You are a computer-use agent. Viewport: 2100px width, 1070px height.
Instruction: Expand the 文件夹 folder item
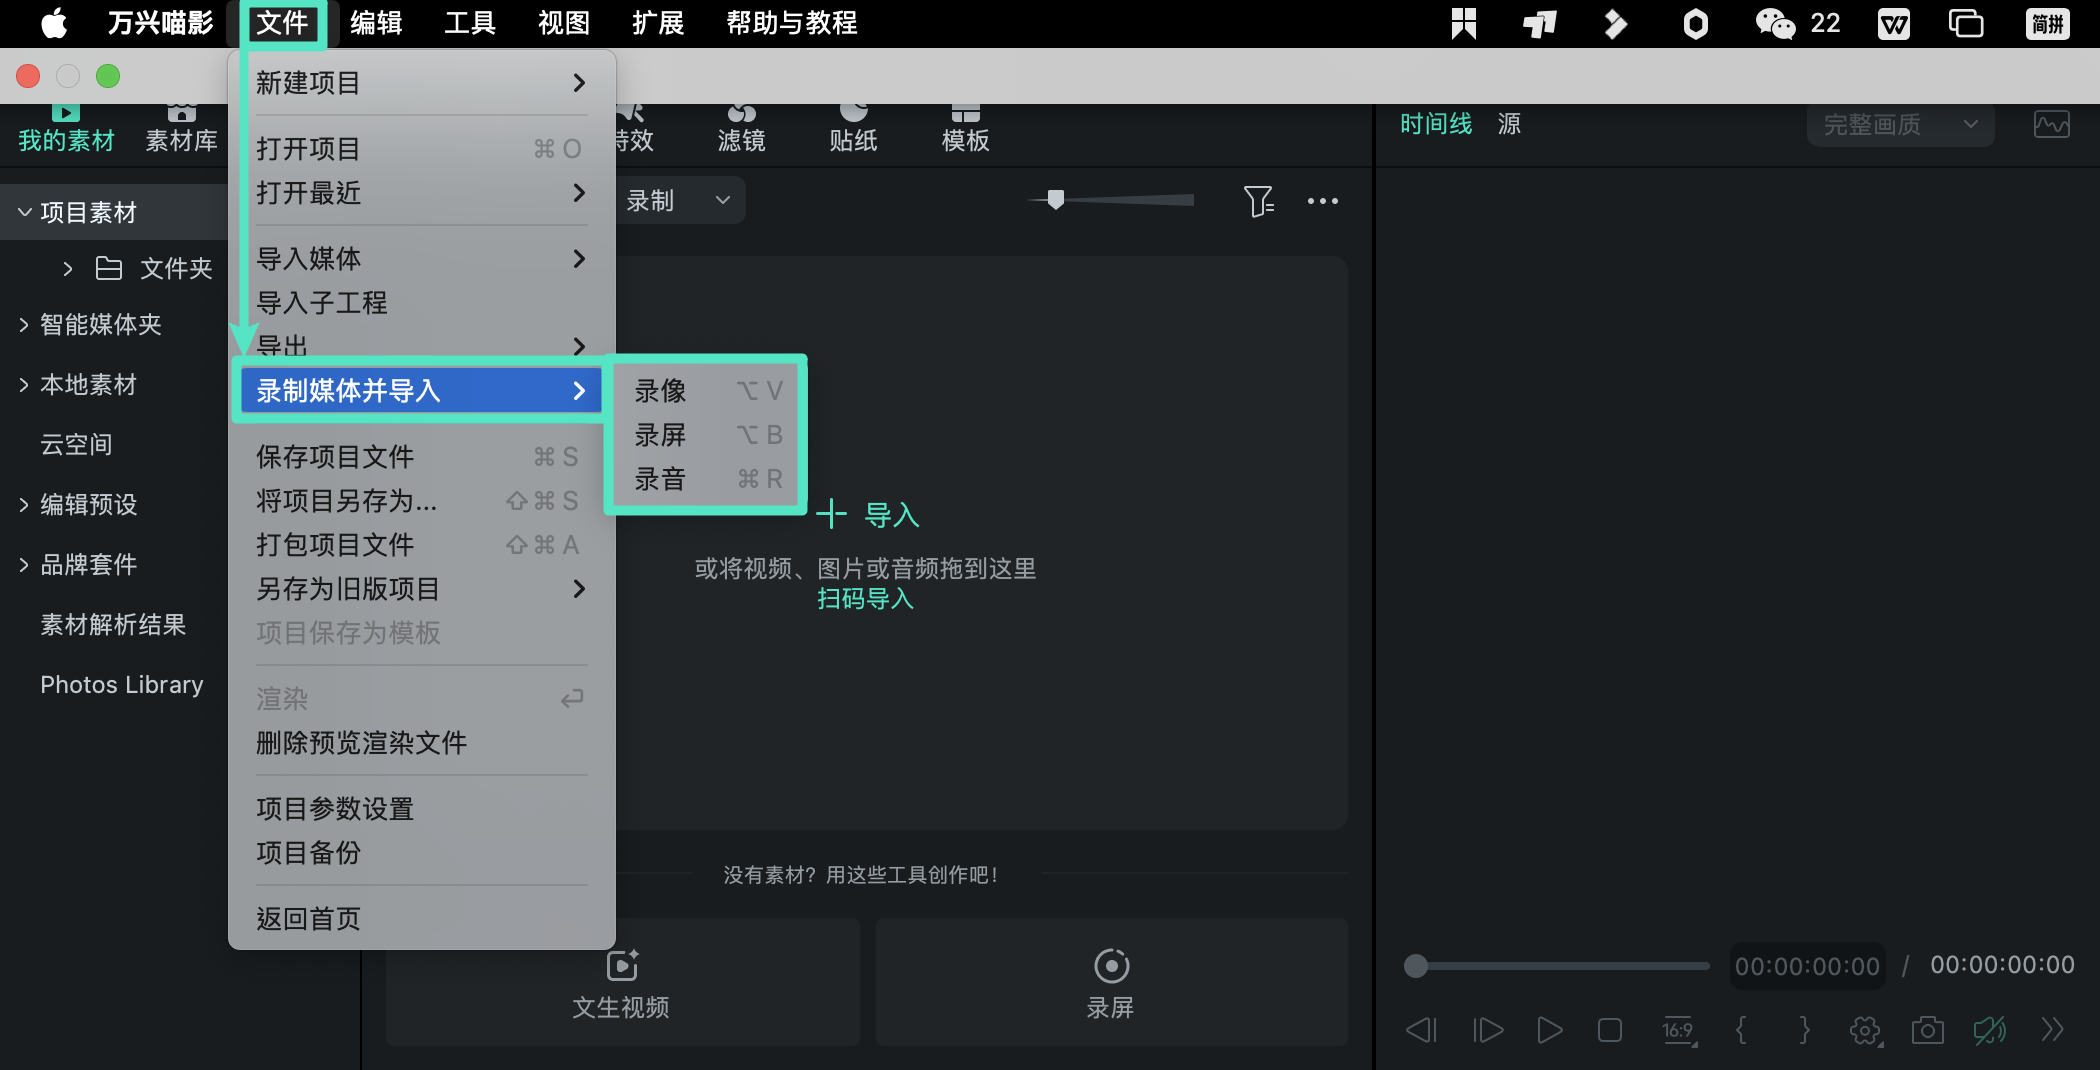(67, 268)
